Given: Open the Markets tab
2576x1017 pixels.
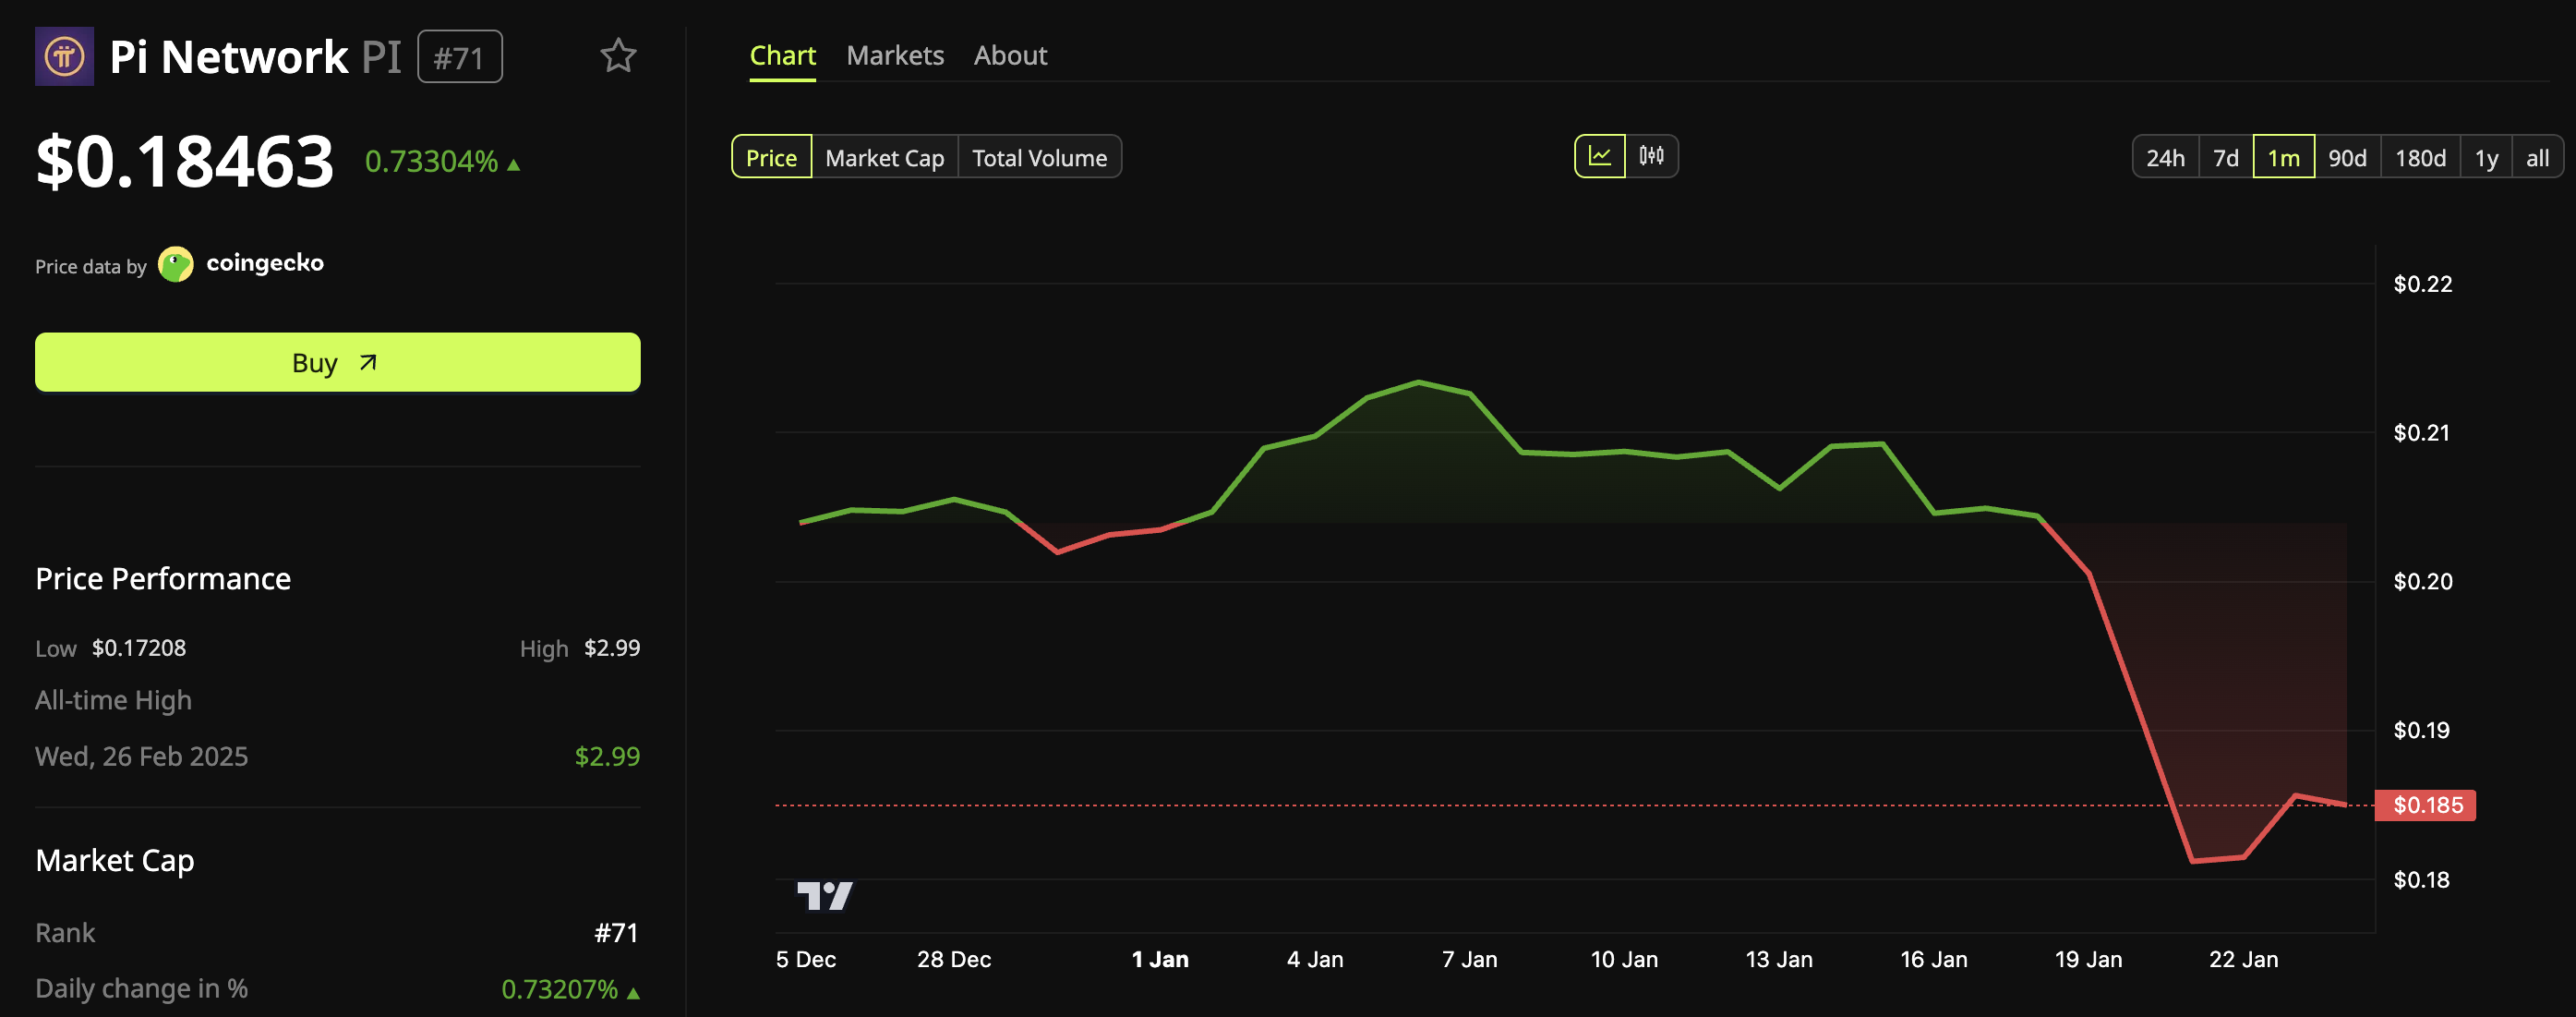Looking at the screenshot, I should [x=894, y=56].
